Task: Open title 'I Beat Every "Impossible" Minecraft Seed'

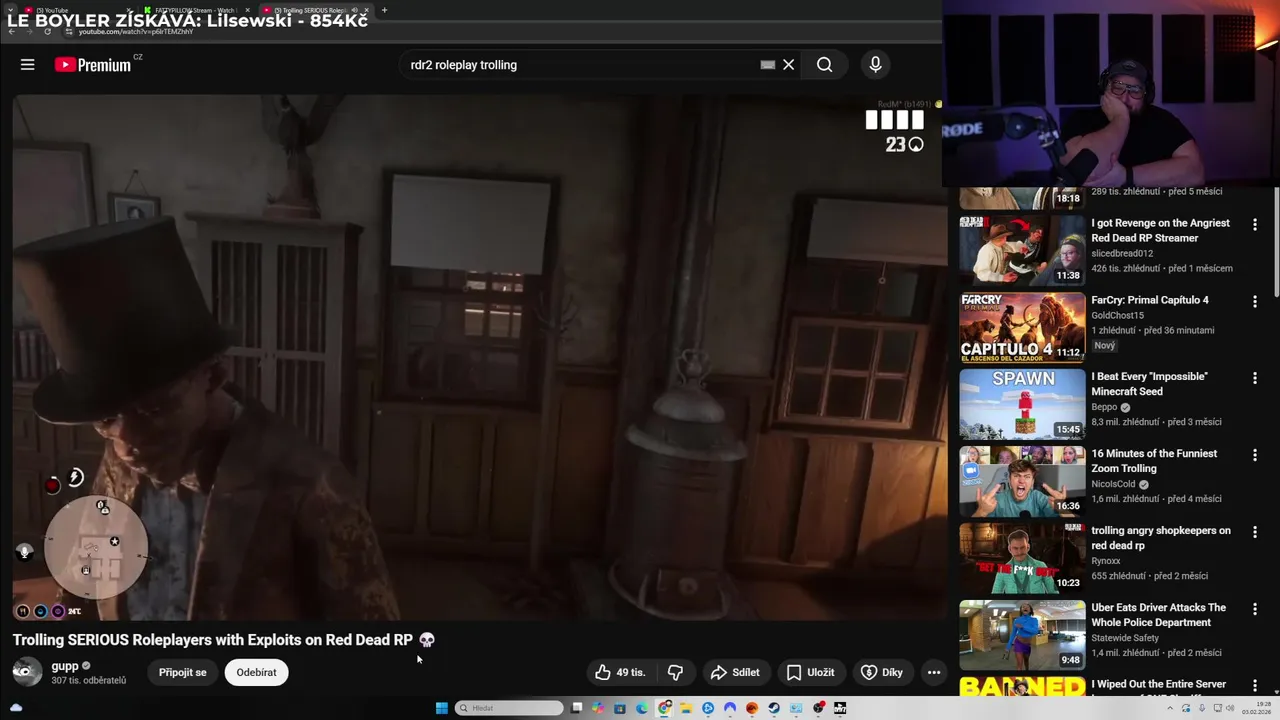Action: click(x=1149, y=384)
